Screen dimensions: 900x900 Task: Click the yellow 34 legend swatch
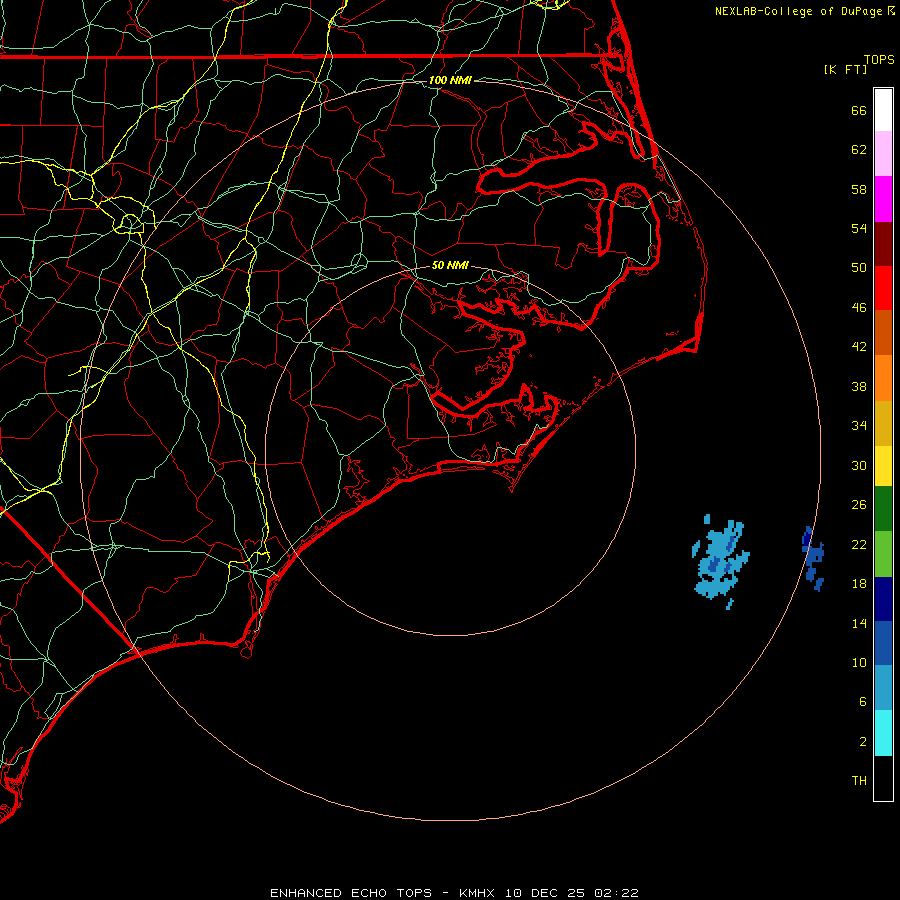click(x=883, y=466)
